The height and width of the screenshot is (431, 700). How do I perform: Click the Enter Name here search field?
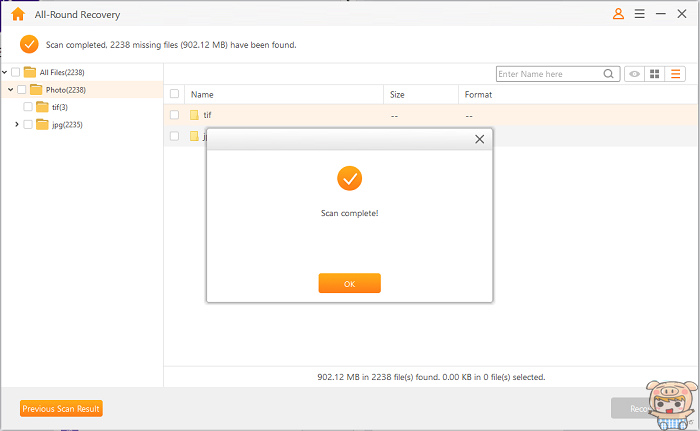[548, 74]
